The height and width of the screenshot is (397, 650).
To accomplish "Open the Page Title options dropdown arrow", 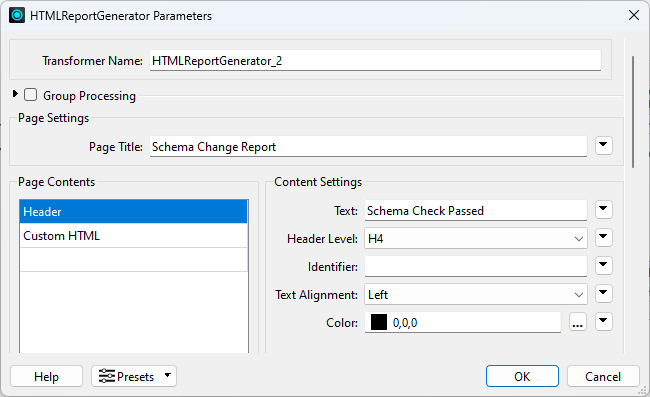I will (604, 145).
